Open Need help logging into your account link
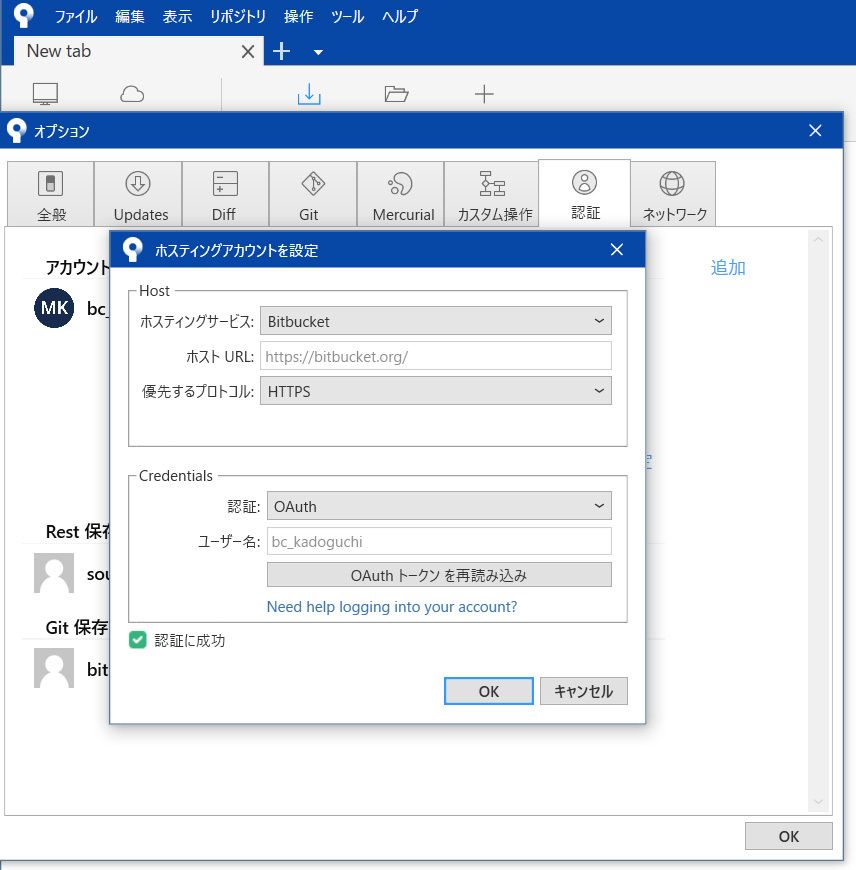This screenshot has width=856, height=870. point(392,606)
